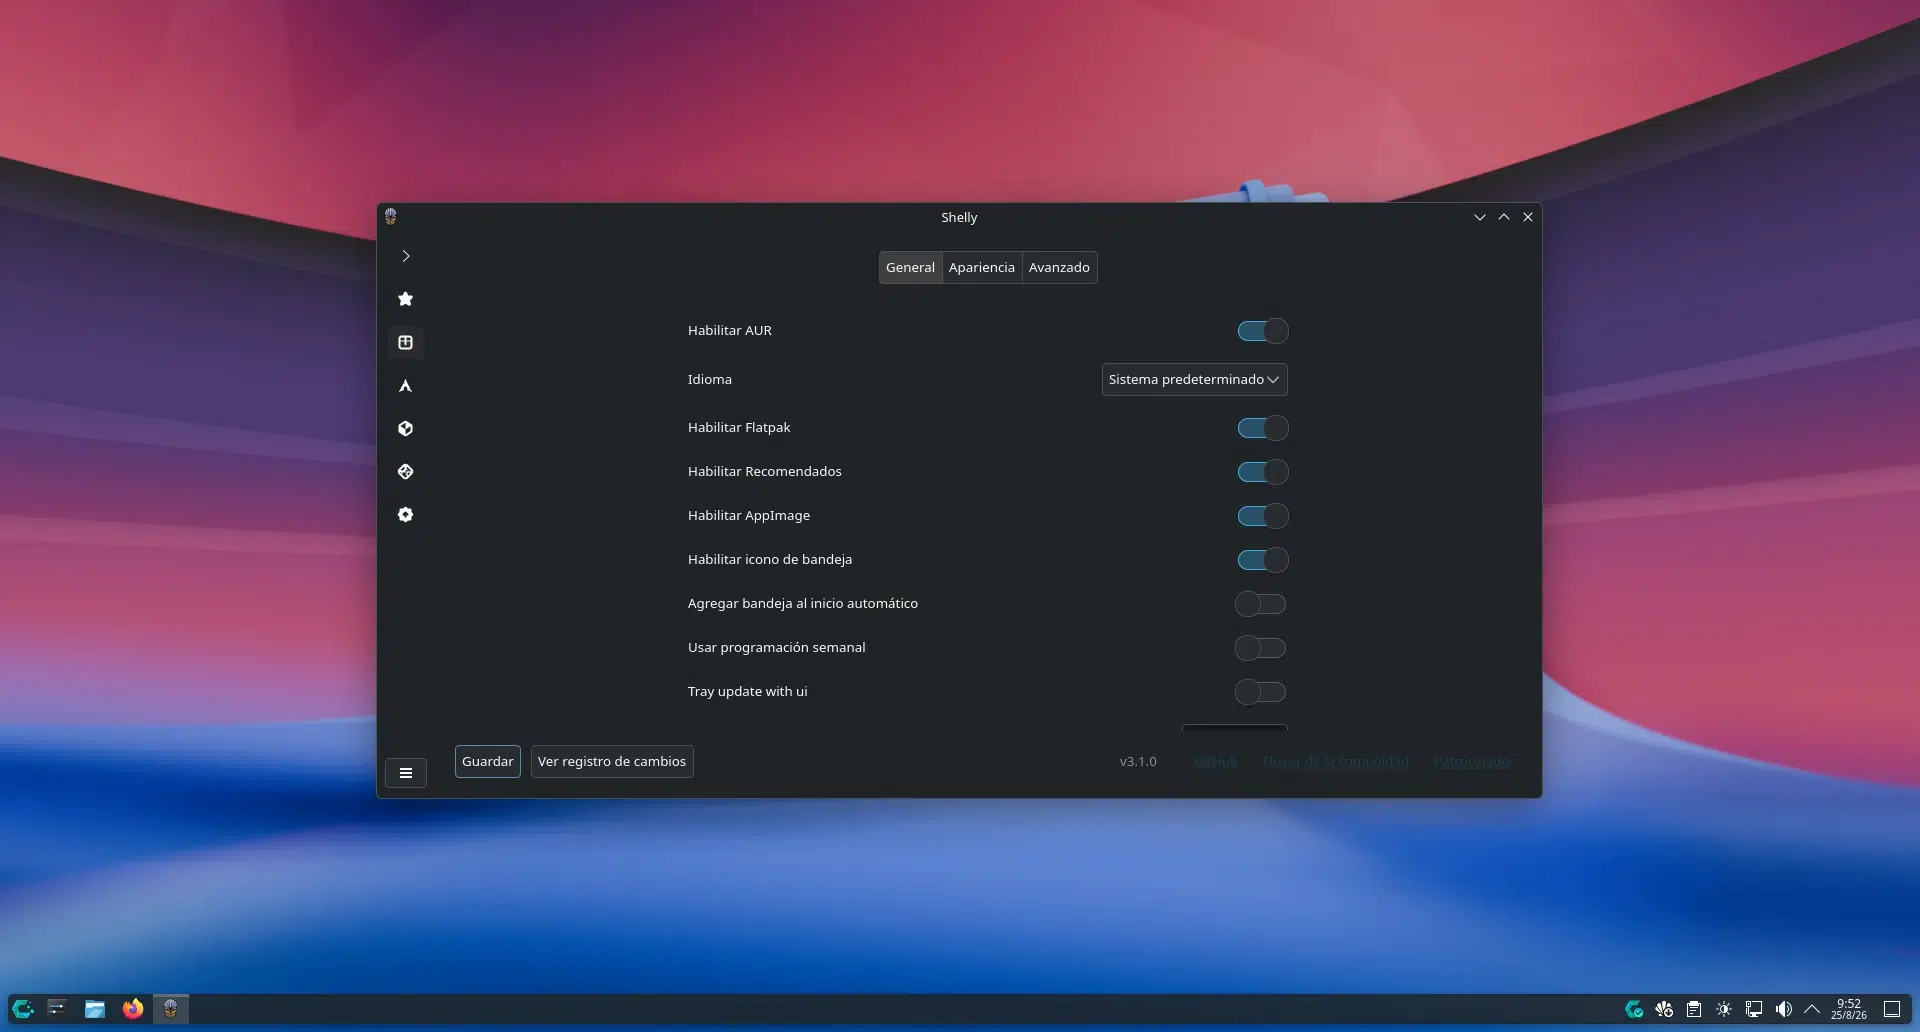Toggle the Habilitar icono de bandeja switch
The width and height of the screenshot is (1920, 1032).
point(1262,560)
